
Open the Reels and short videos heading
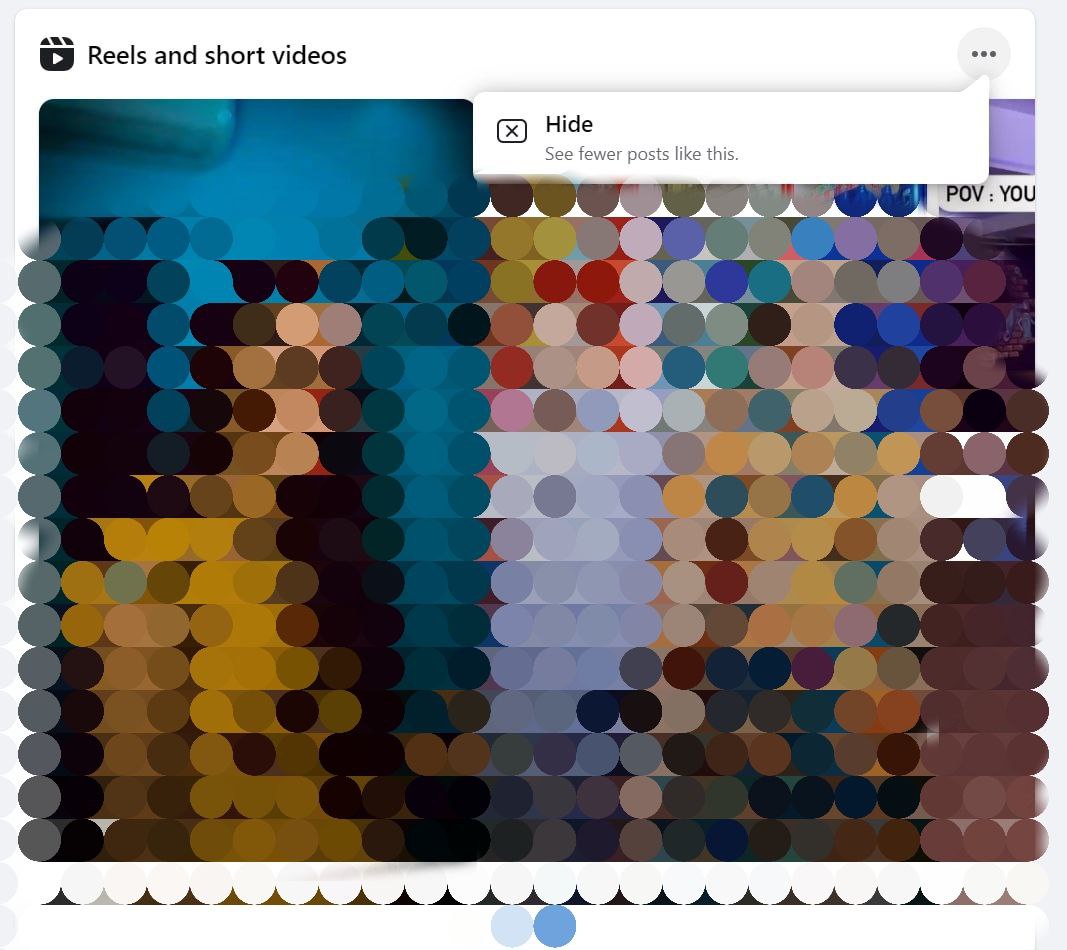tap(217, 55)
